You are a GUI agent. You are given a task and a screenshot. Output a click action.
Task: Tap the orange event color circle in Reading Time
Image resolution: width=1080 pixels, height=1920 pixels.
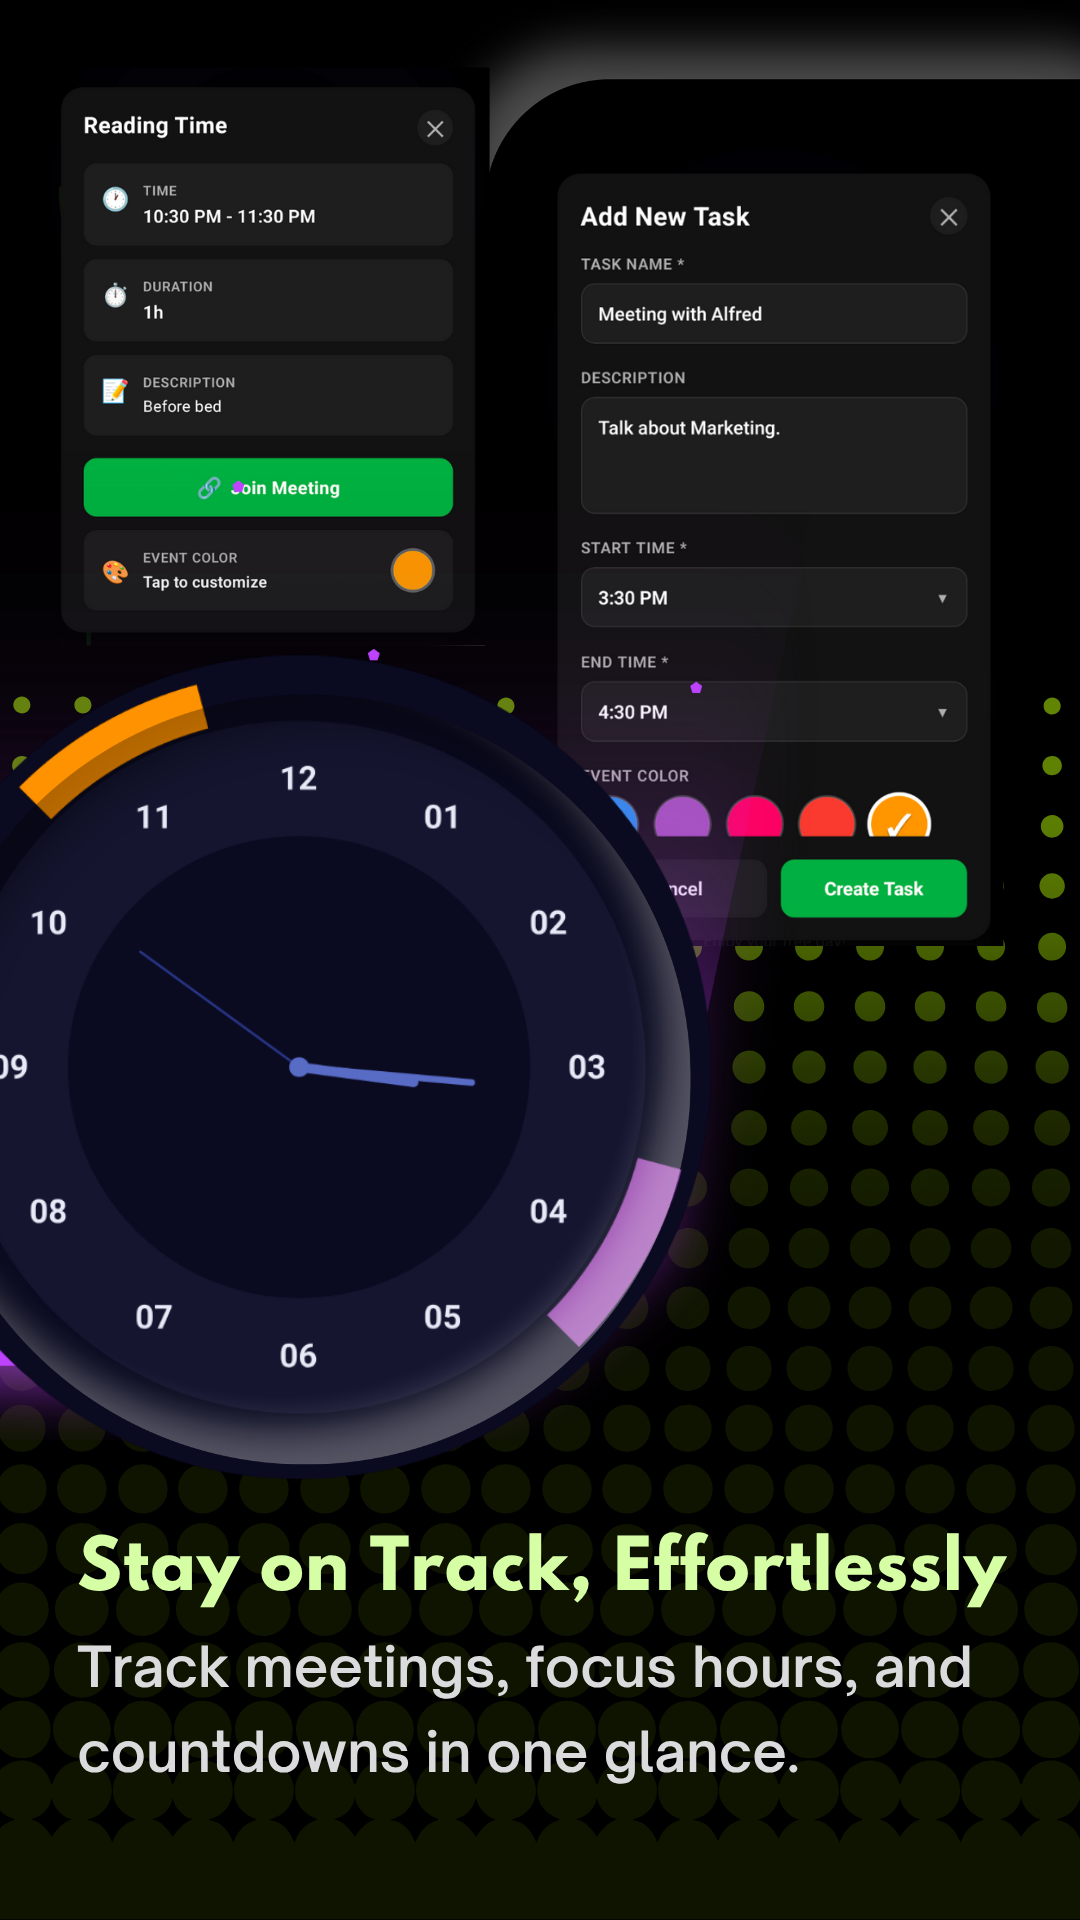(413, 571)
